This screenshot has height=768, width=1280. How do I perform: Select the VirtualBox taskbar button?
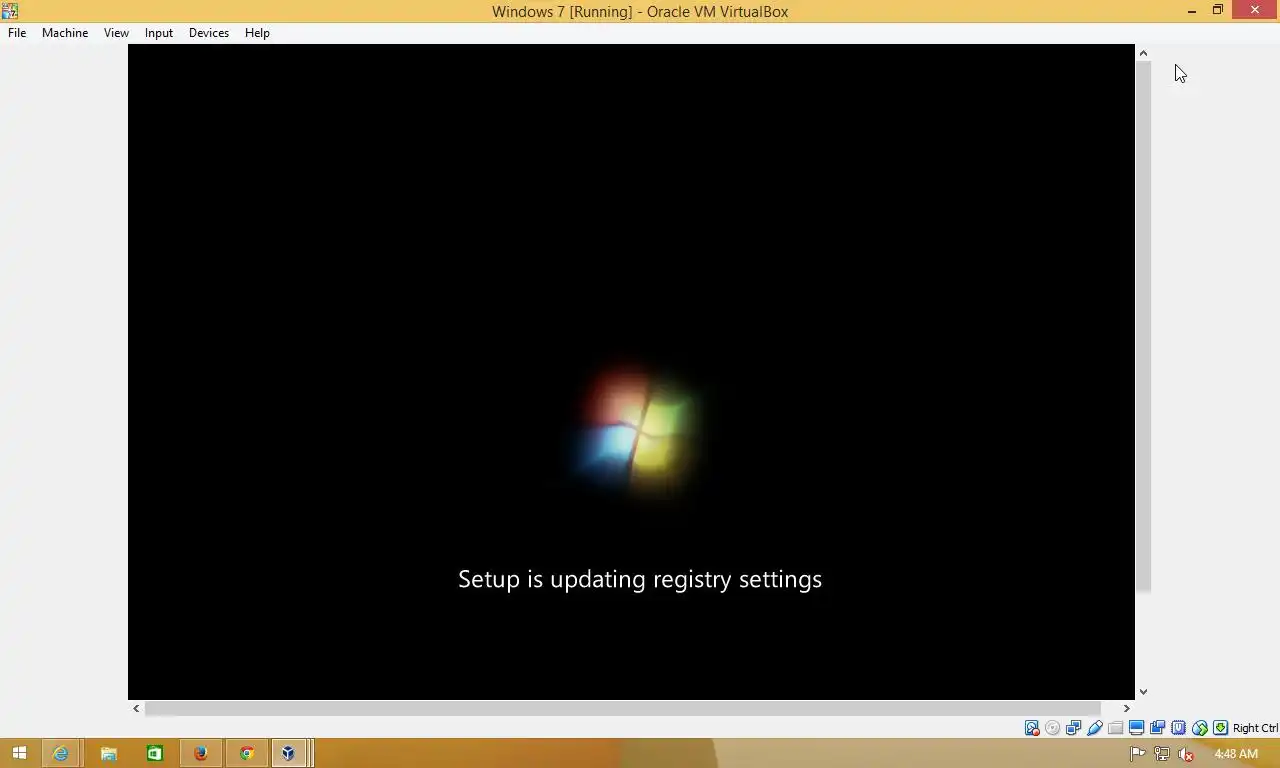290,753
